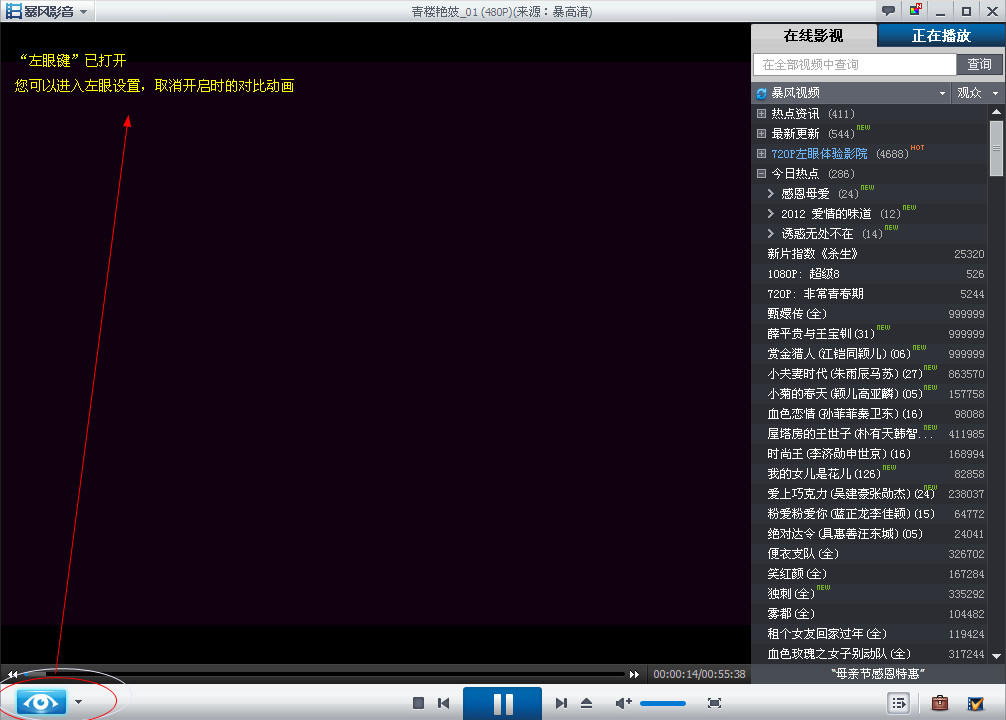The image size is (1006, 720).
Task: Select 甄嬛传(全) in the list
Action: [x=870, y=314]
